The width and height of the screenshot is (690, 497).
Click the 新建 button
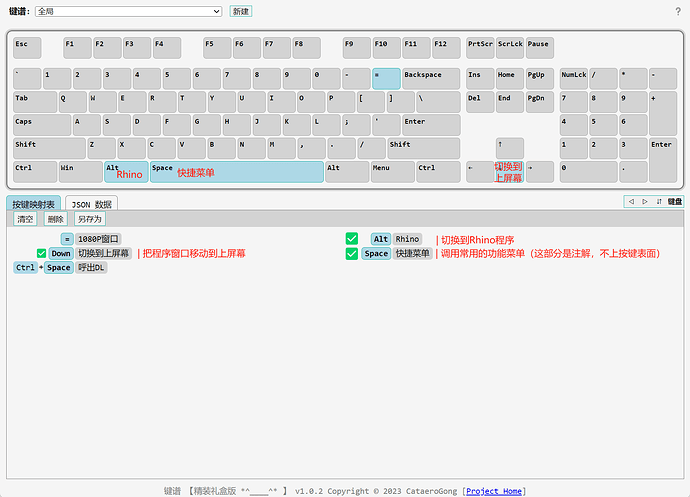241,11
